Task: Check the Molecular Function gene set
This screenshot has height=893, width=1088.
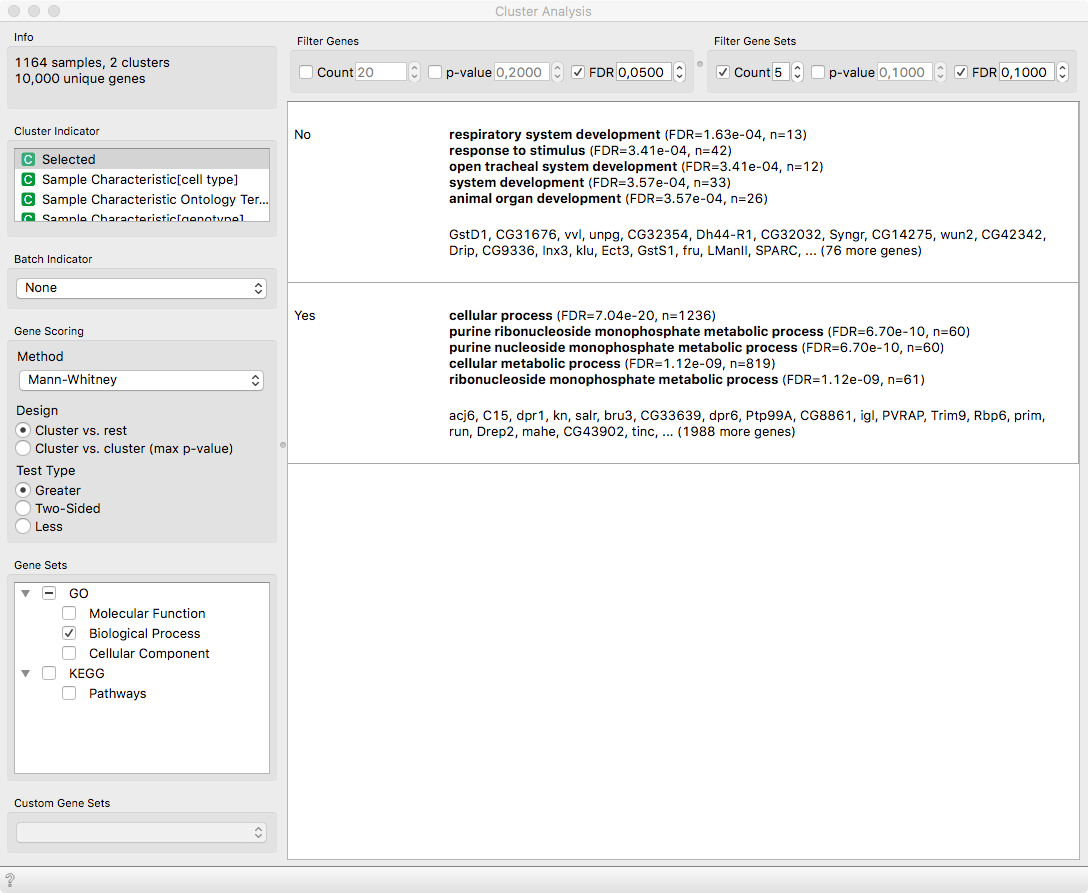Action: point(69,613)
